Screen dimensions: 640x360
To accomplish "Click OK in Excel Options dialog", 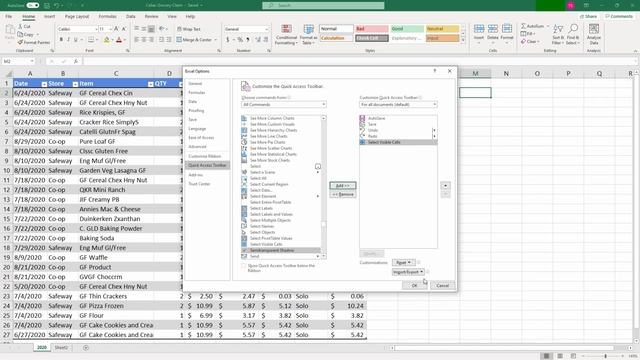I will [414, 285].
